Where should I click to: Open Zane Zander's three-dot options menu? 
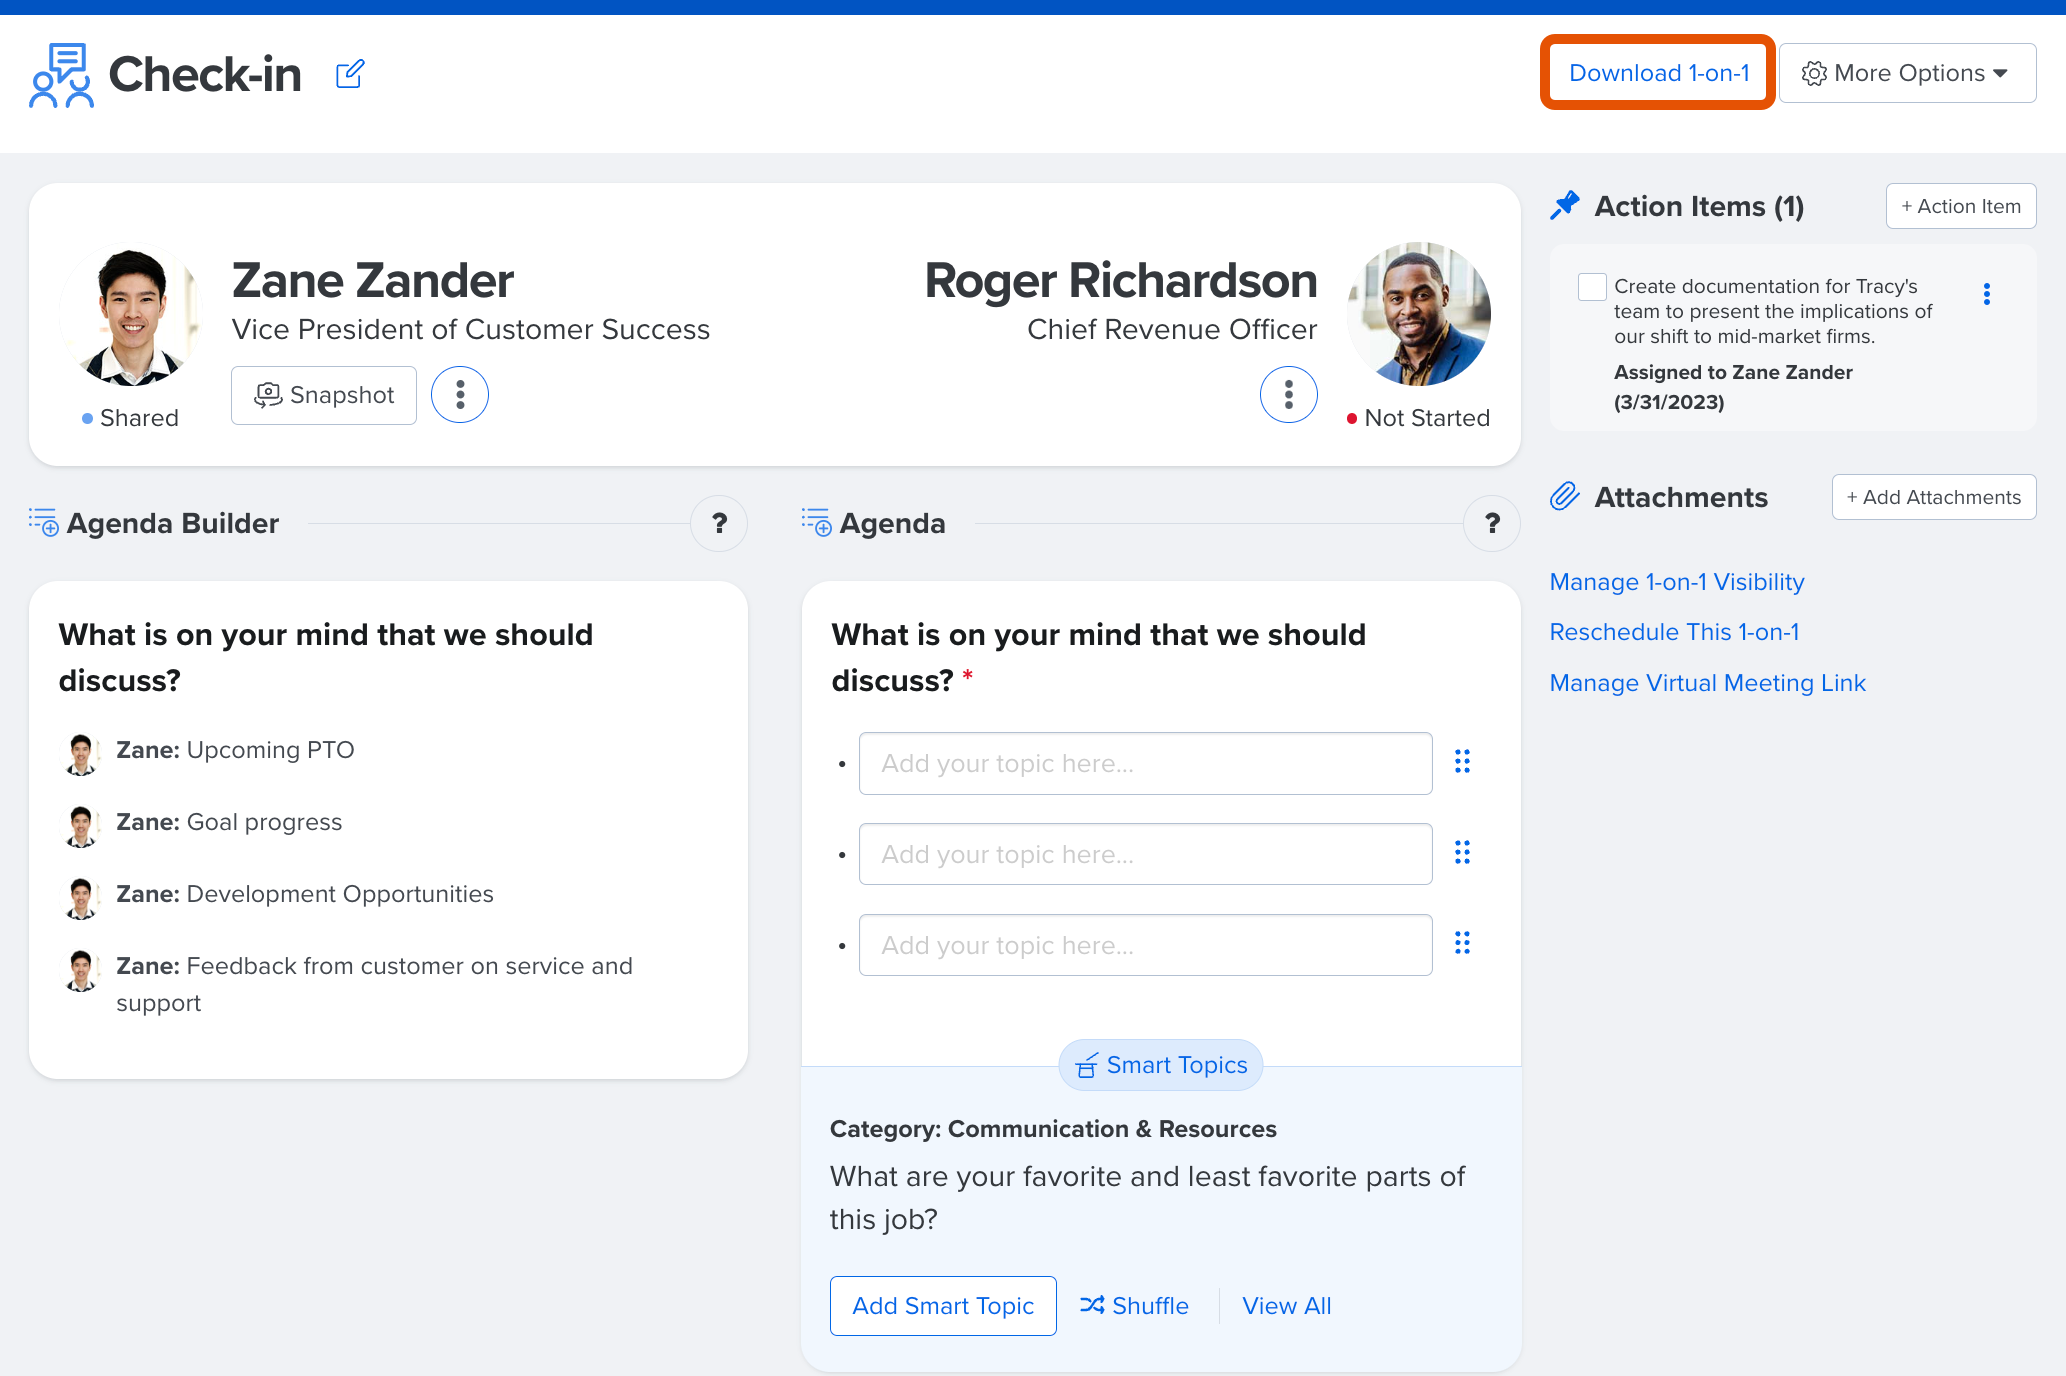pyautogui.click(x=460, y=395)
